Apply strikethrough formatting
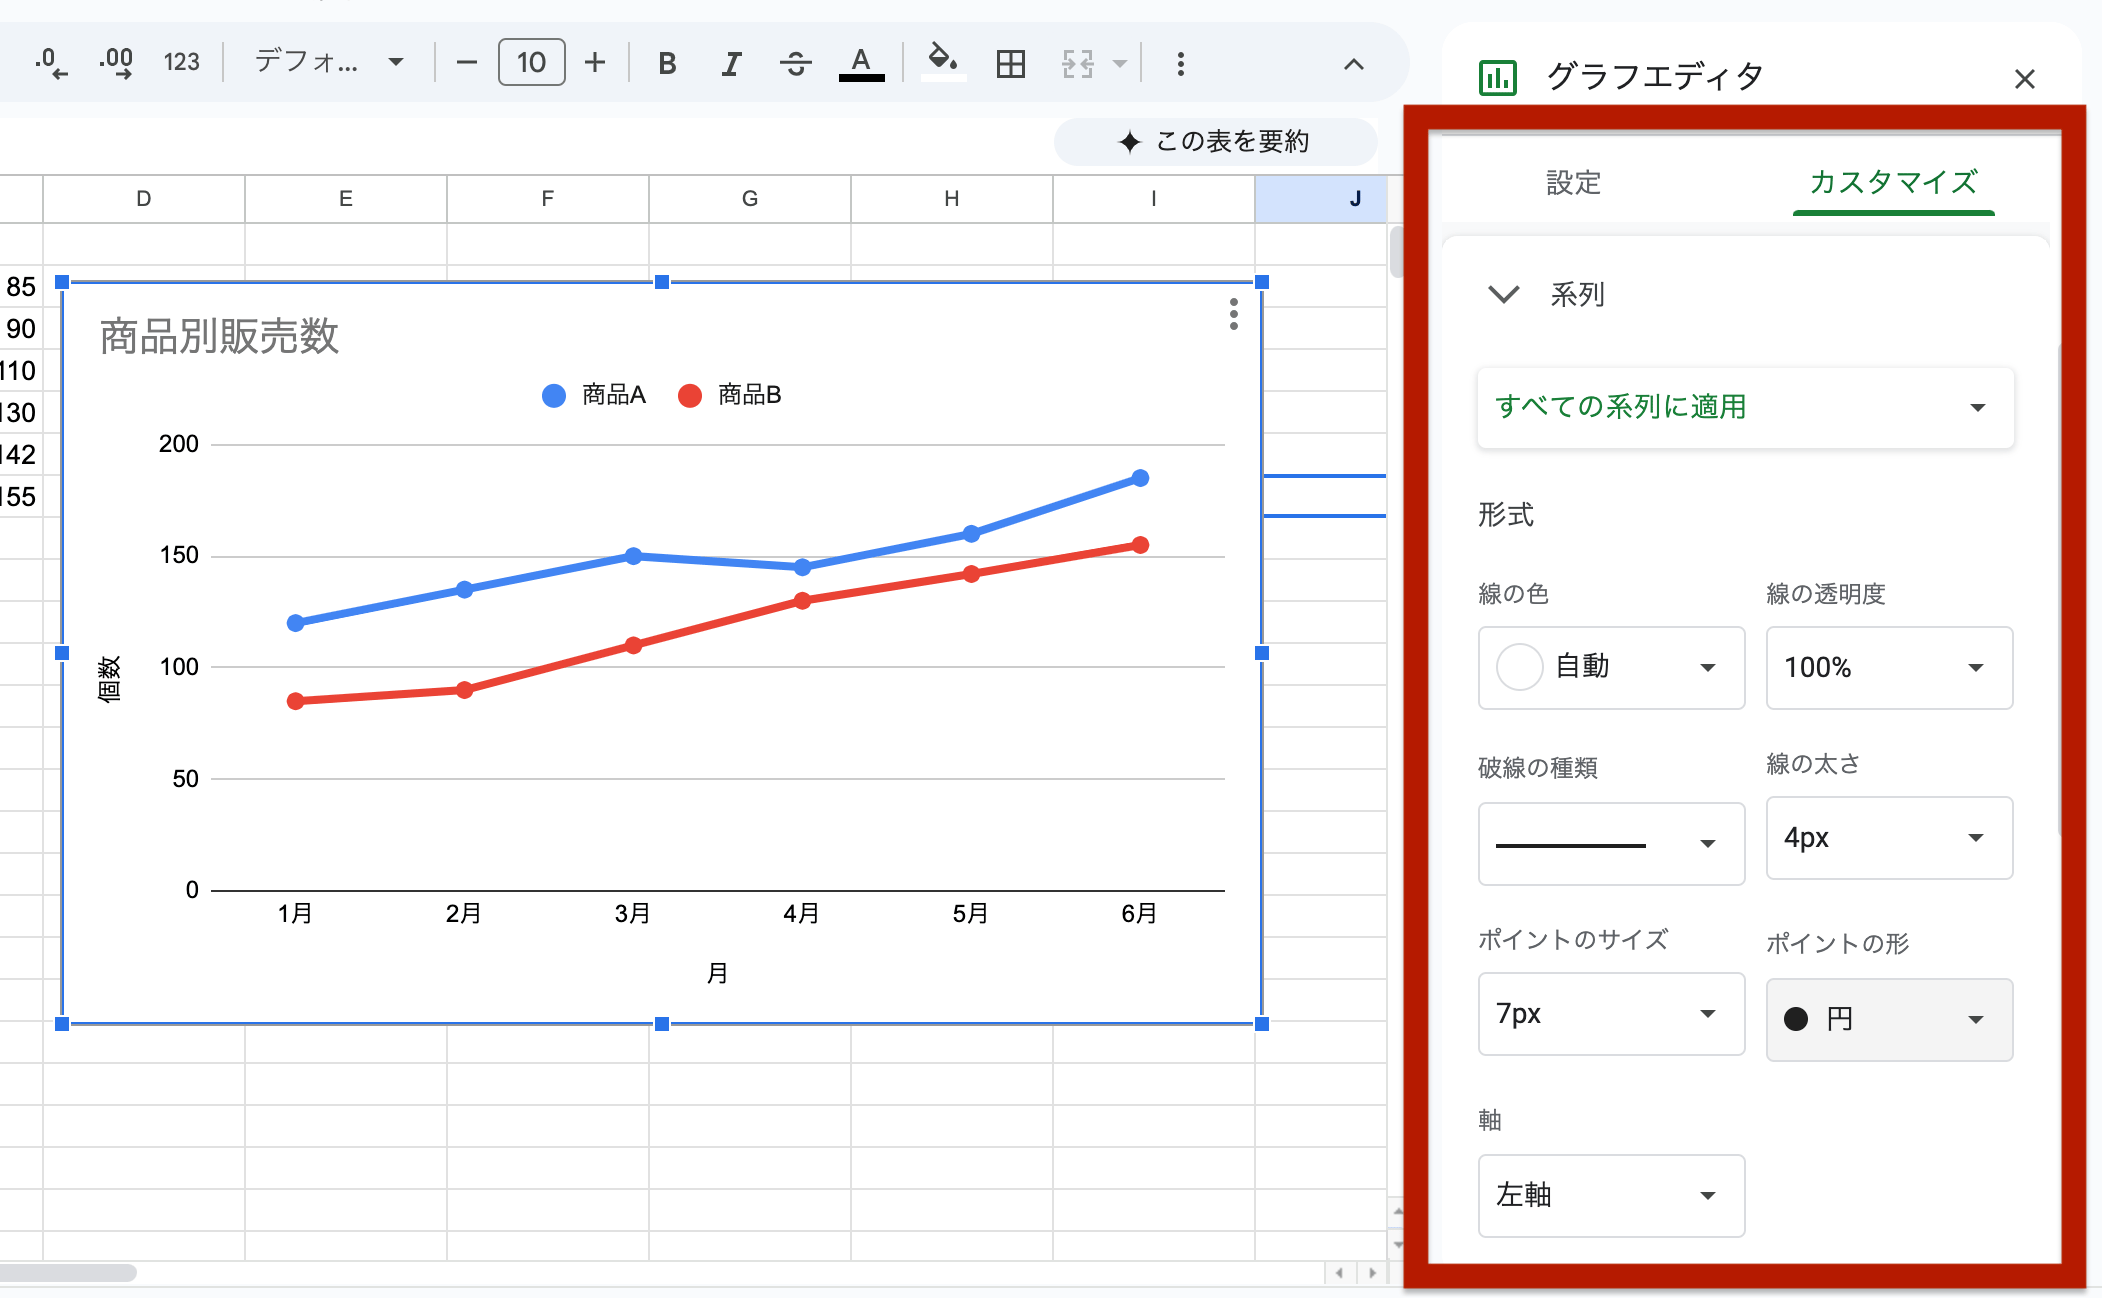The height and width of the screenshot is (1298, 2102). point(796,62)
